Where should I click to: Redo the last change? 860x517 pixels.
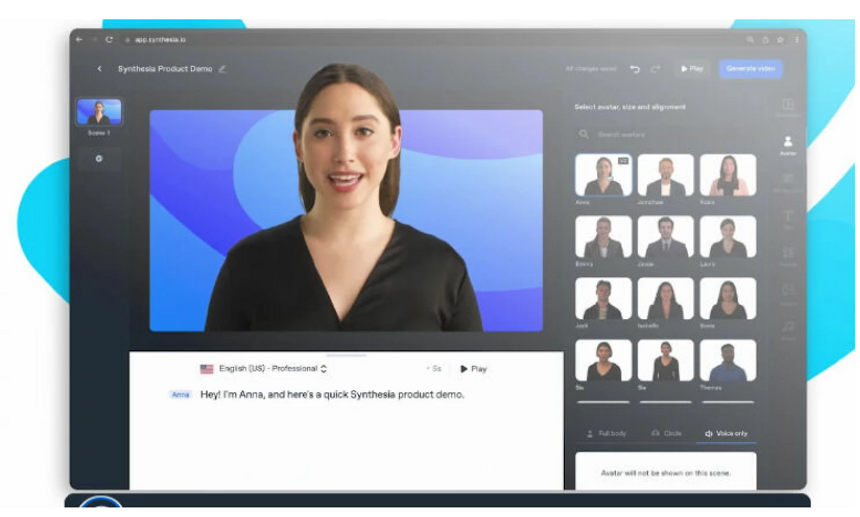[x=655, y=69]
